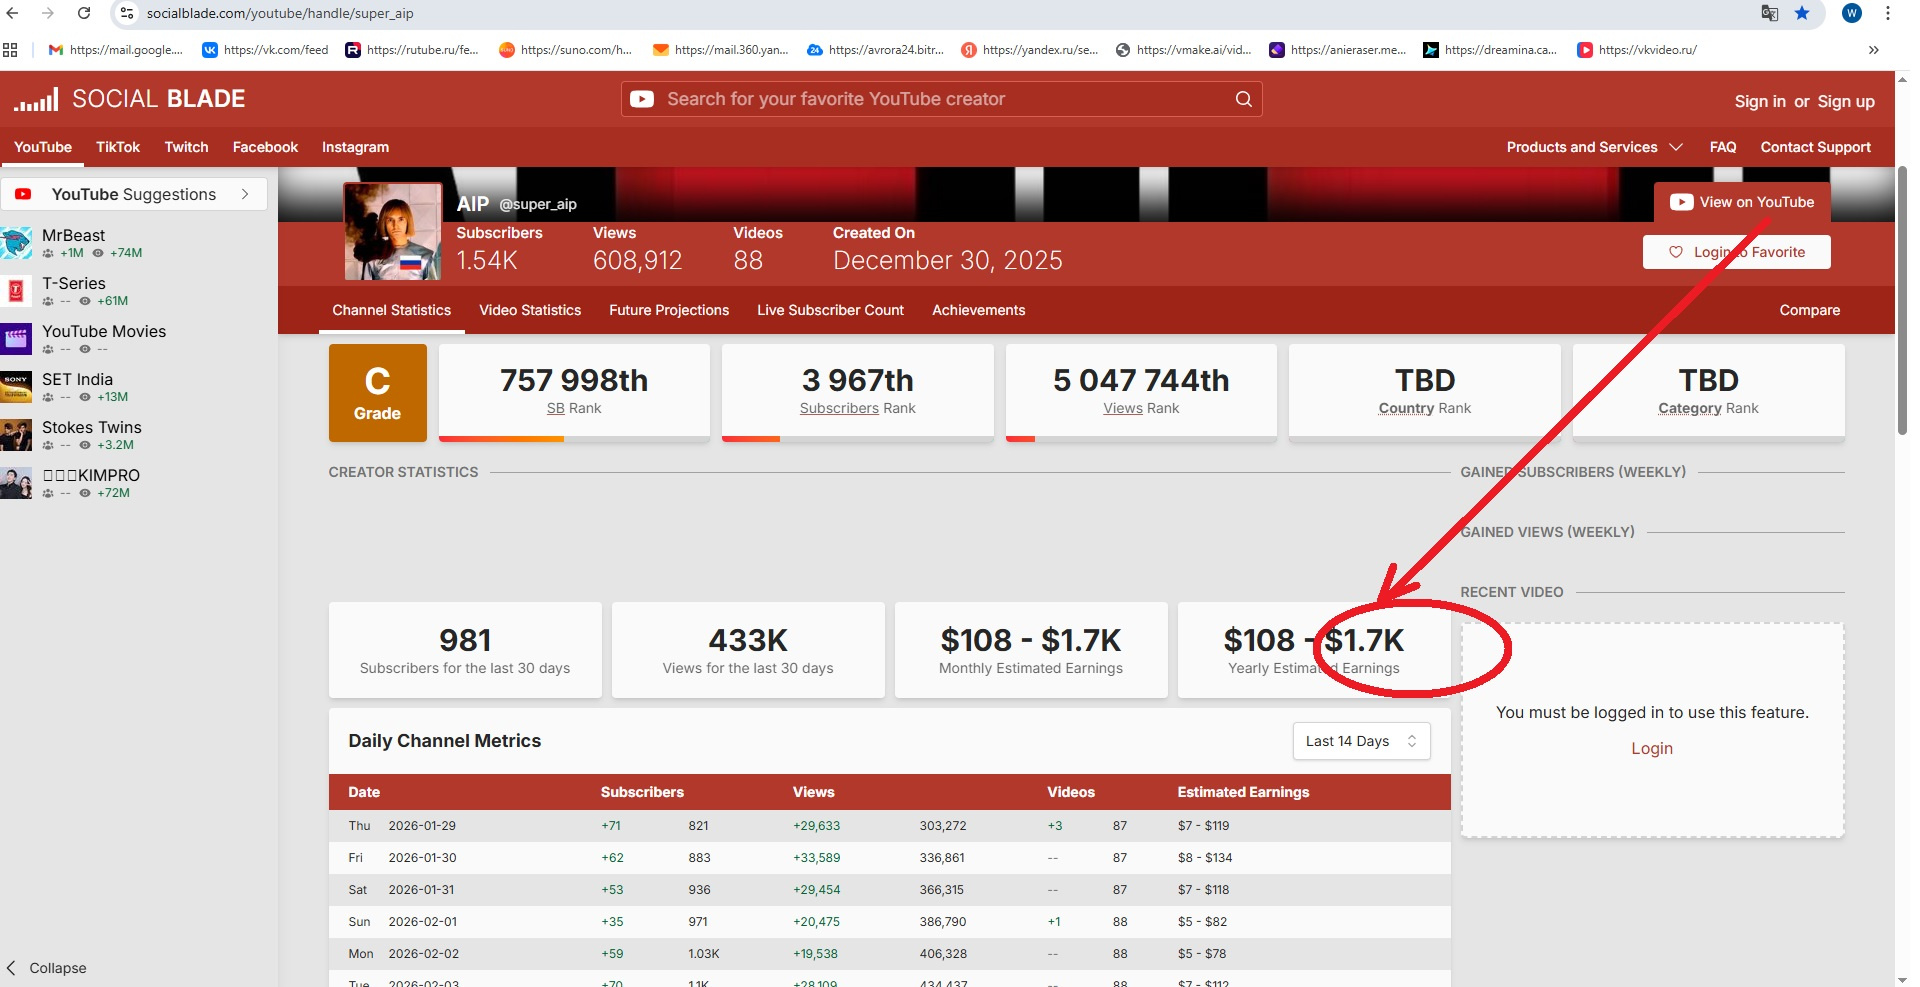
Task: Go back with the browser back arrow
Action: pyautogui.click(x=13, y=13)
